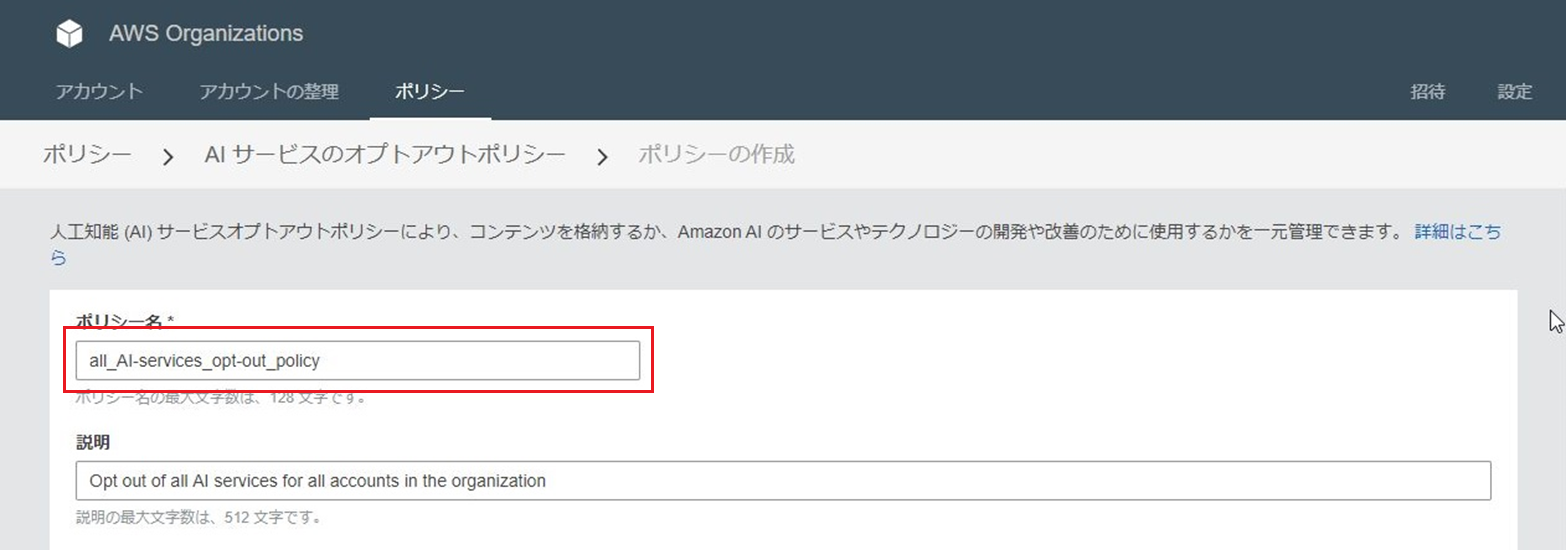The image size is (1566, 550).
Task: Select the ポリシー tab in the header
Action: tap(429, 92)
